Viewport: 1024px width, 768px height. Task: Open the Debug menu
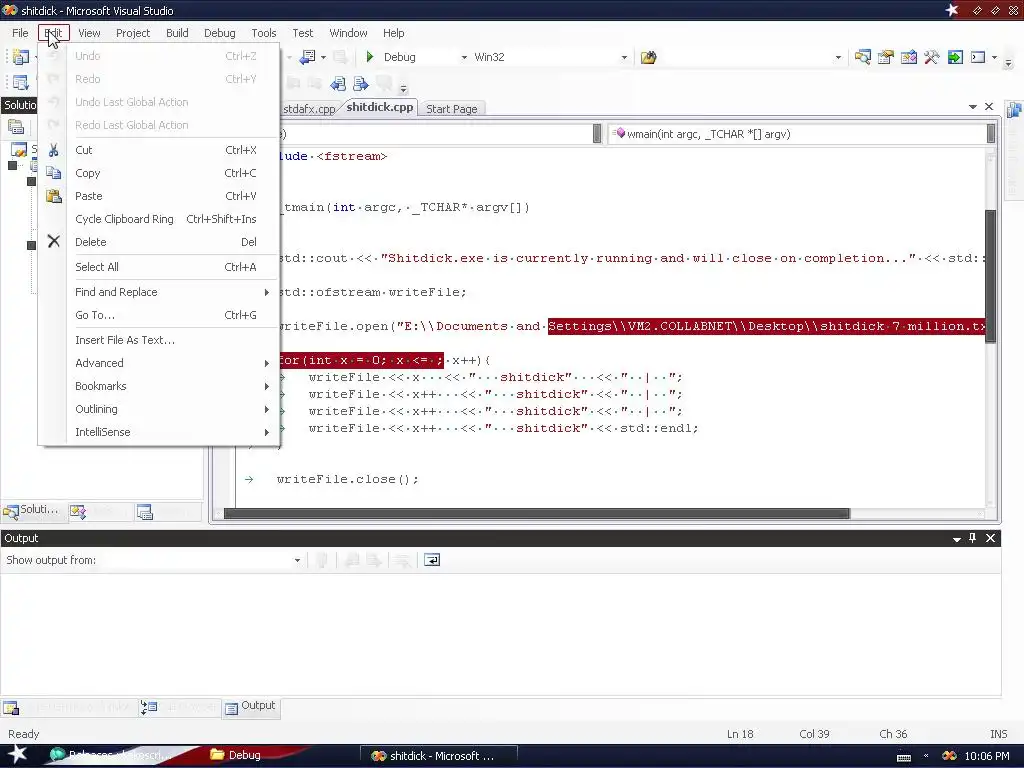point(219,33)
